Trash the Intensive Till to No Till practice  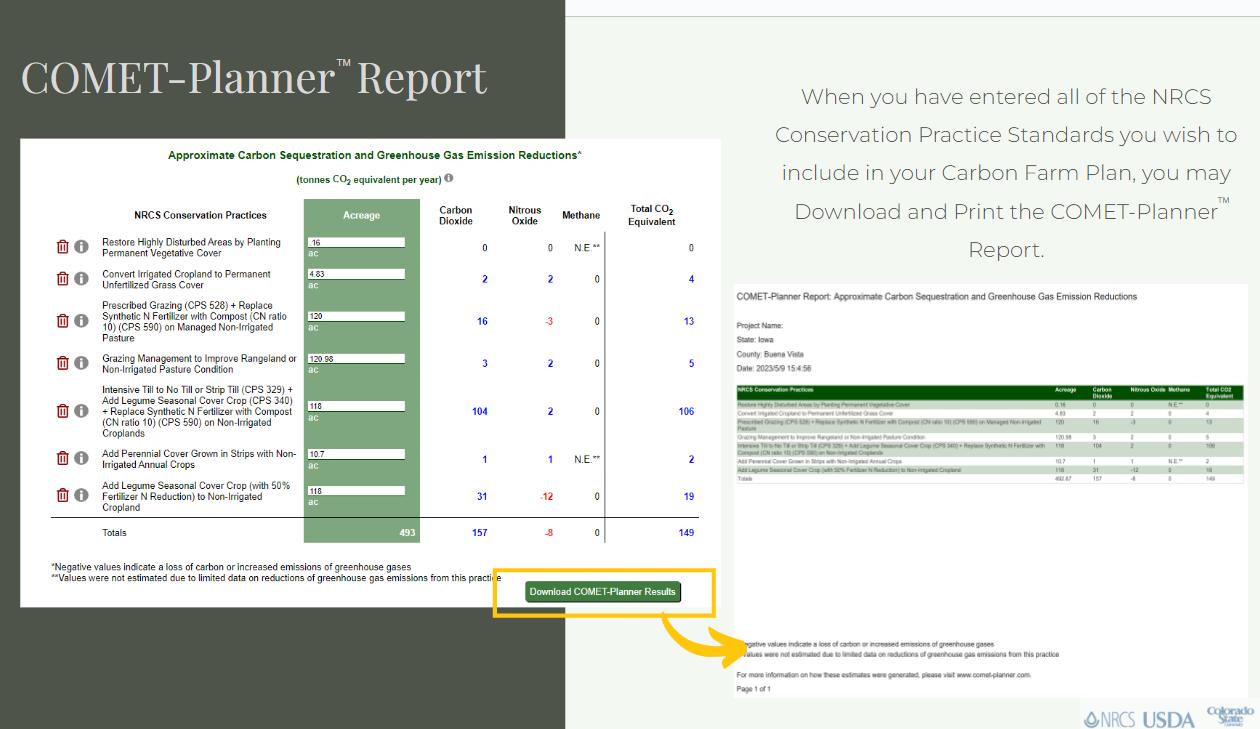62,411
